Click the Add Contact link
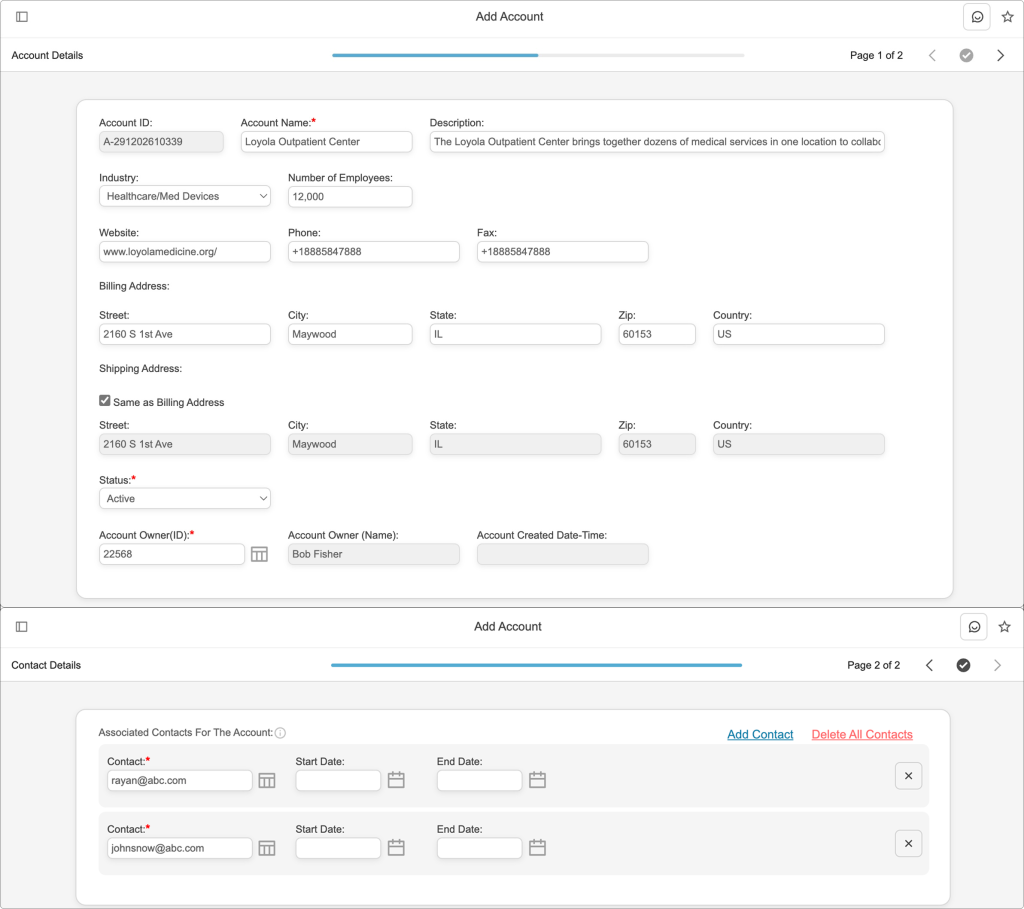The image size is (1024, 909). (x=760, y=735)
